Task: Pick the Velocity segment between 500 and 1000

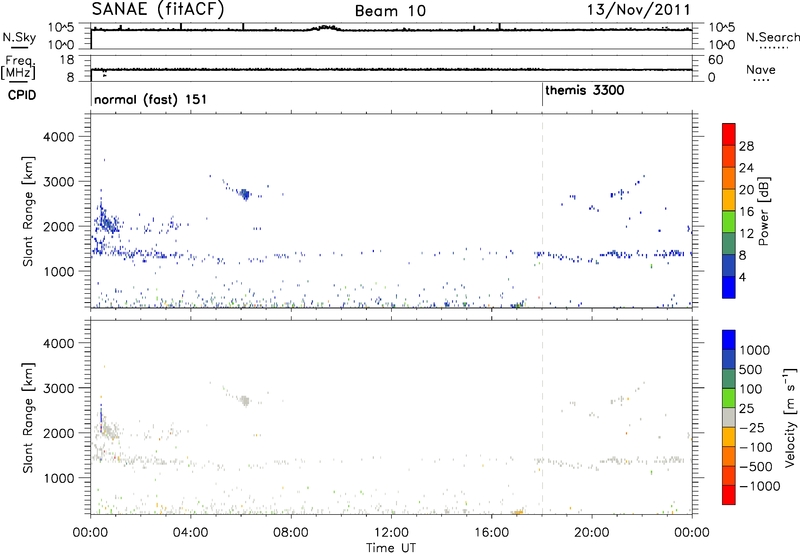Action: 729,359
